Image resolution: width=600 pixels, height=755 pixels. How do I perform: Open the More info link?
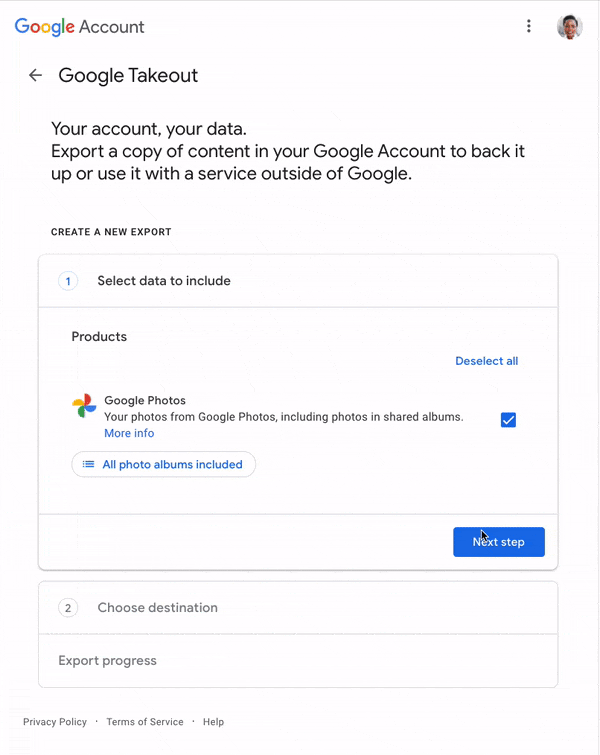[x=129, y=433]
